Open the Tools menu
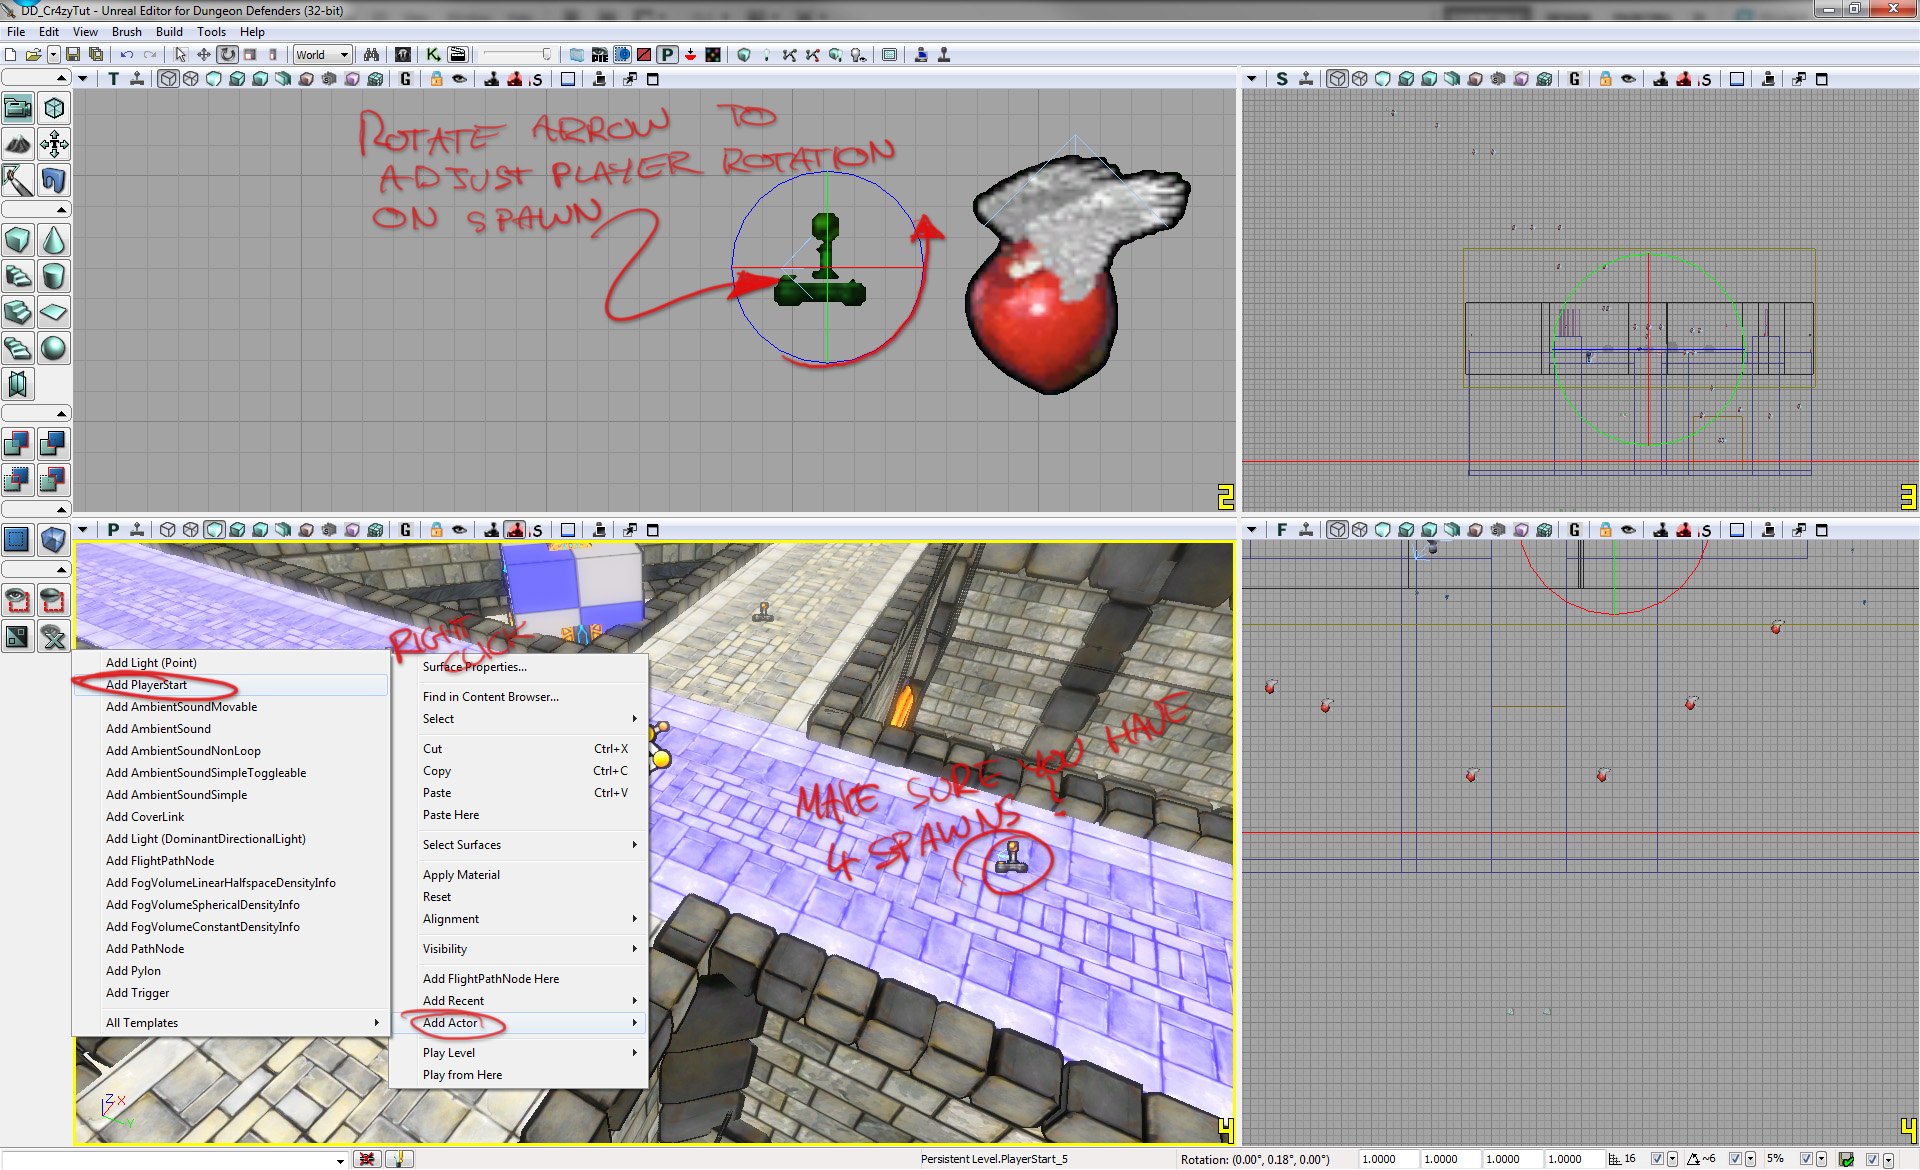This screenshot has width=1920, height=1170. pyautogui.click(x=211, y=32)
